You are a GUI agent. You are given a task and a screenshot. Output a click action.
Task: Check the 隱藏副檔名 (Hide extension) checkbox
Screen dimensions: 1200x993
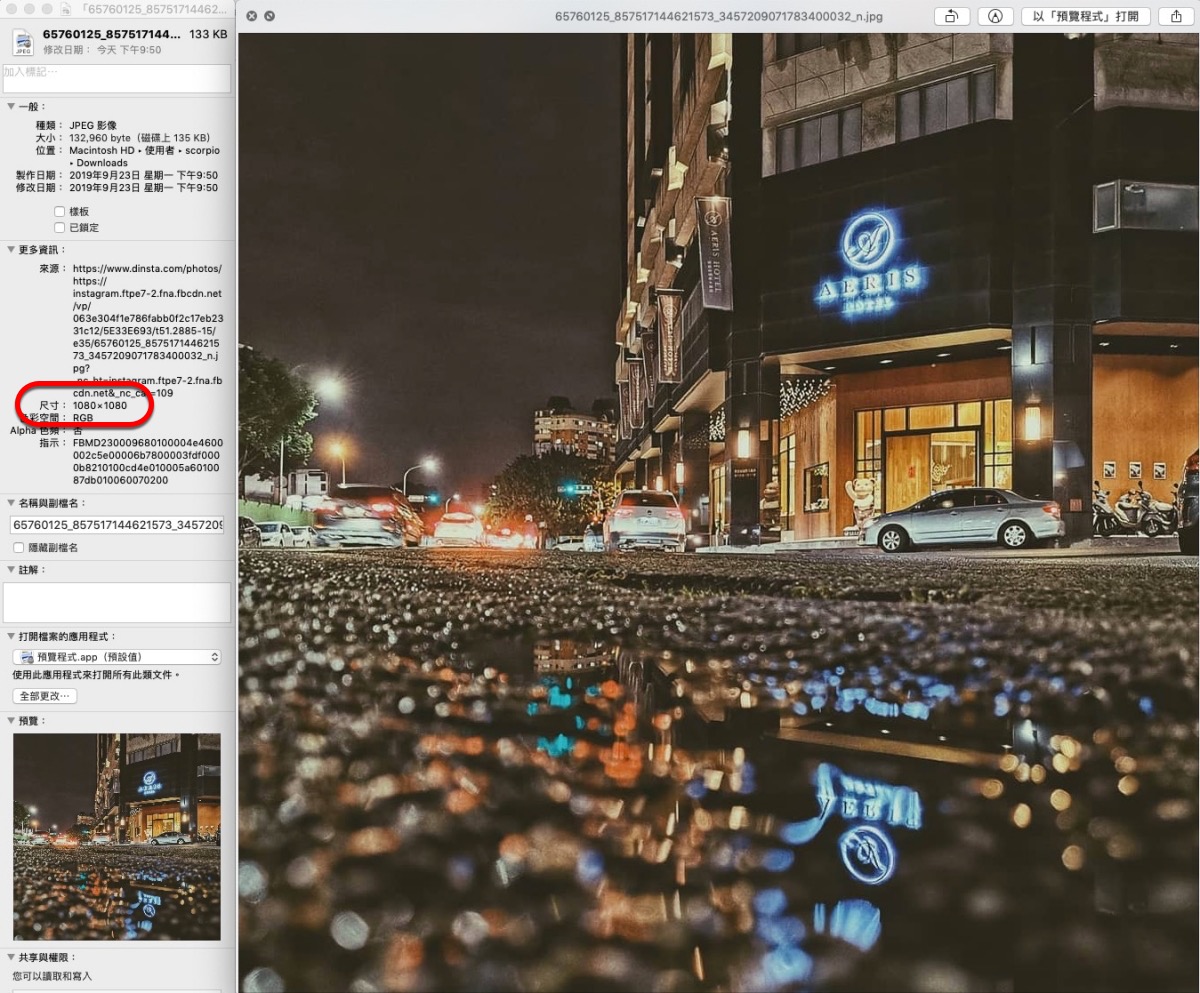[19, 548]
